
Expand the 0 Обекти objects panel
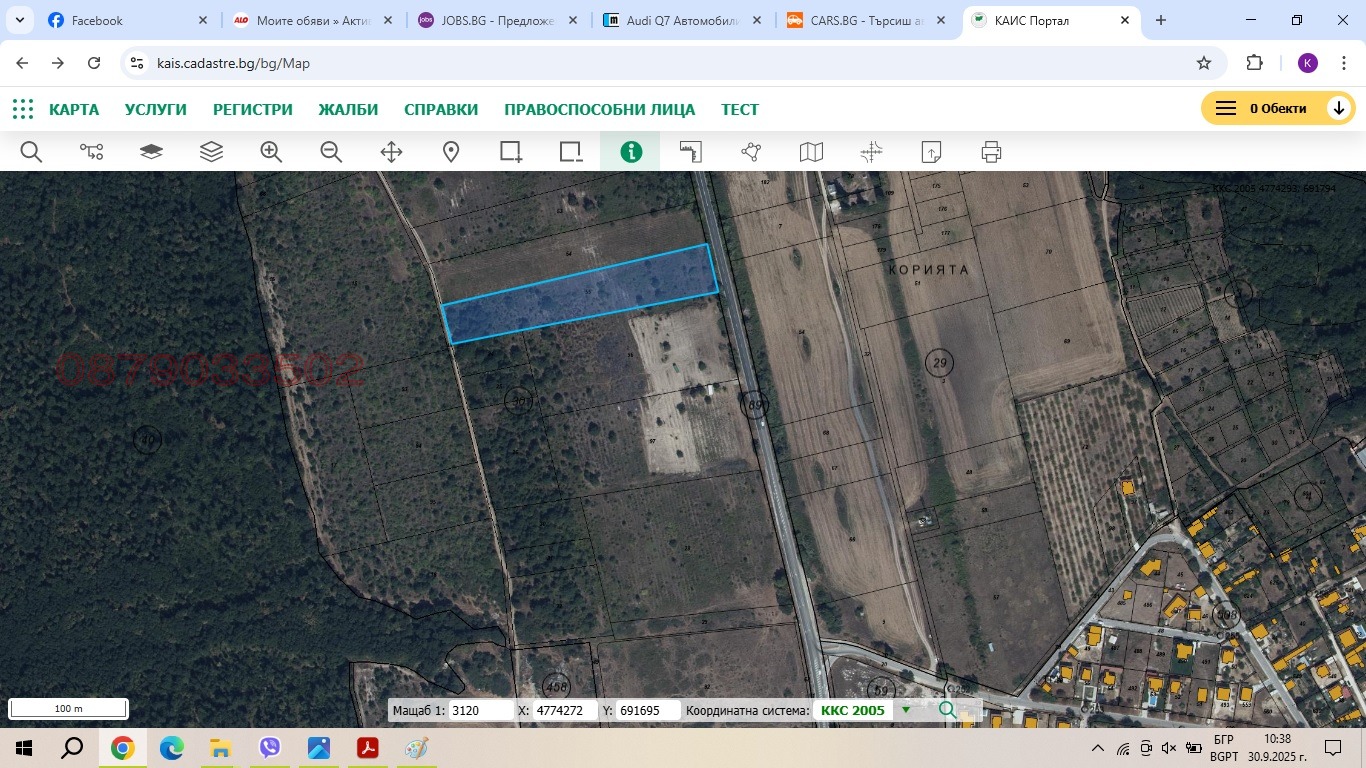pos(1339,107)
